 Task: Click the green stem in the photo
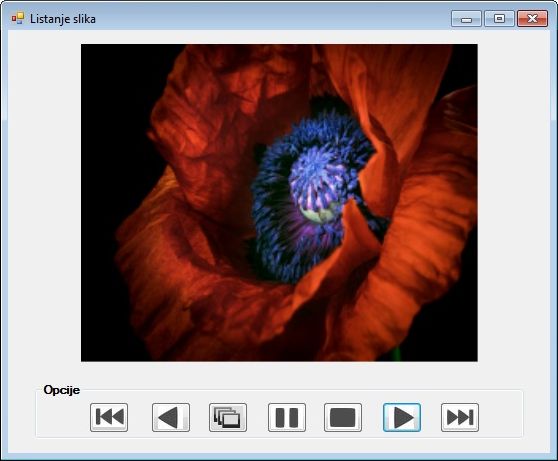(396, 355)
